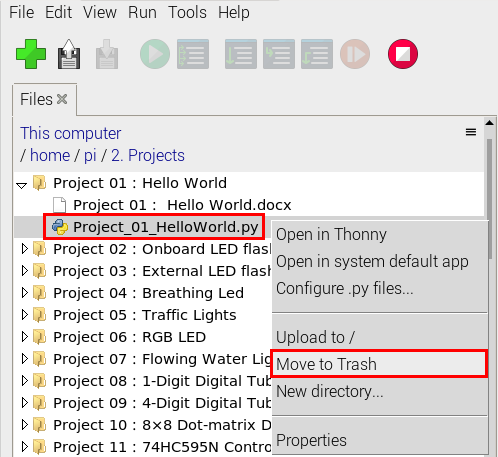Open the Run menu in the menu bar
498x457 pixels.
[x=142, y=13]
